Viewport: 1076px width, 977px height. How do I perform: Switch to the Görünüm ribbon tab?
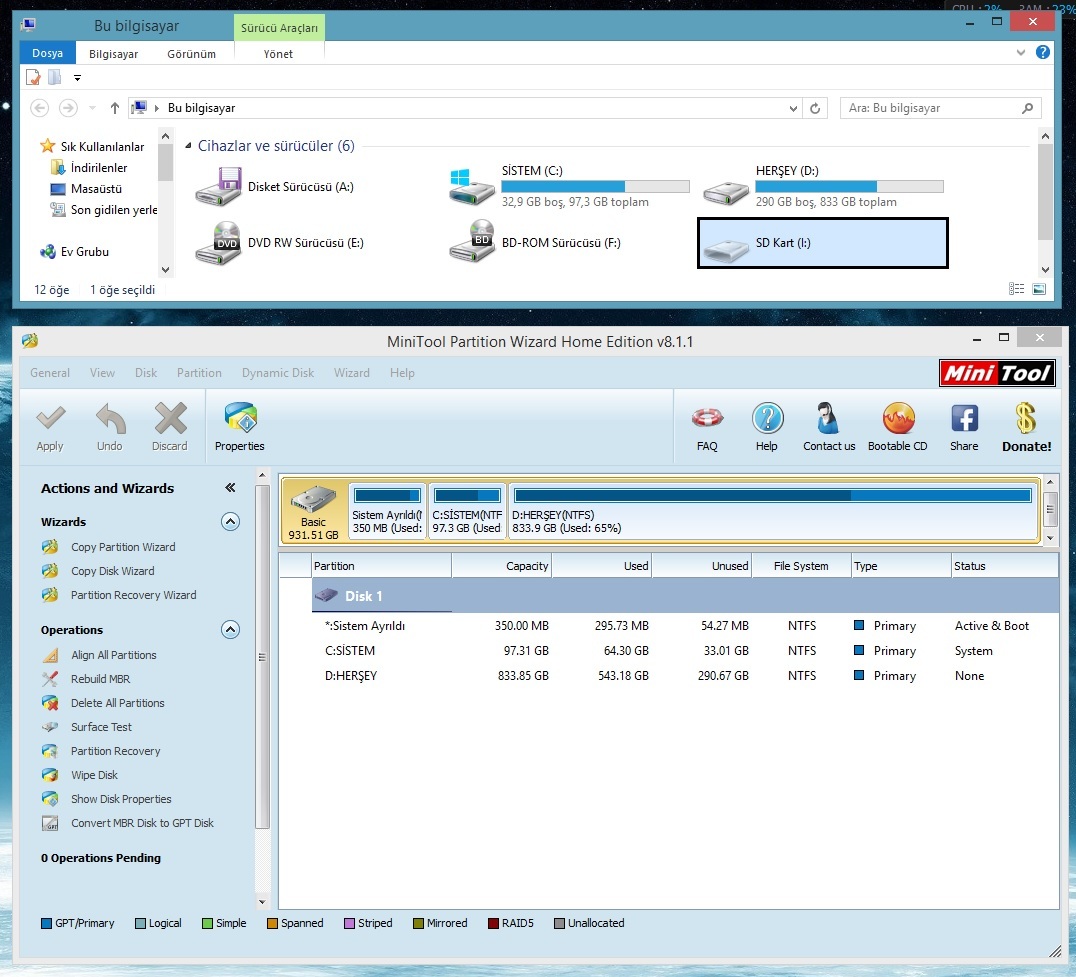191,54
